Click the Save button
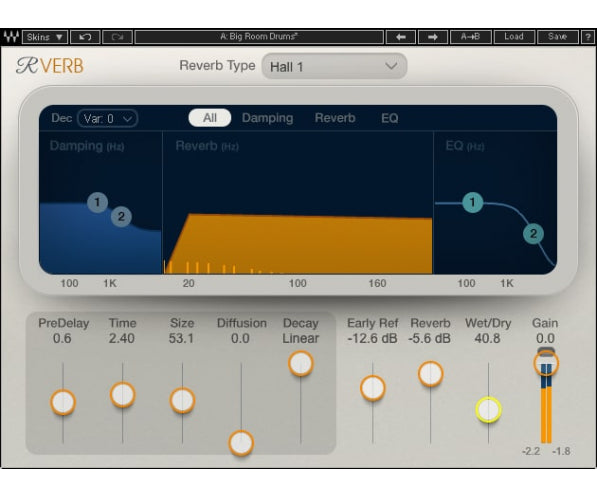 tap(557, 37)
